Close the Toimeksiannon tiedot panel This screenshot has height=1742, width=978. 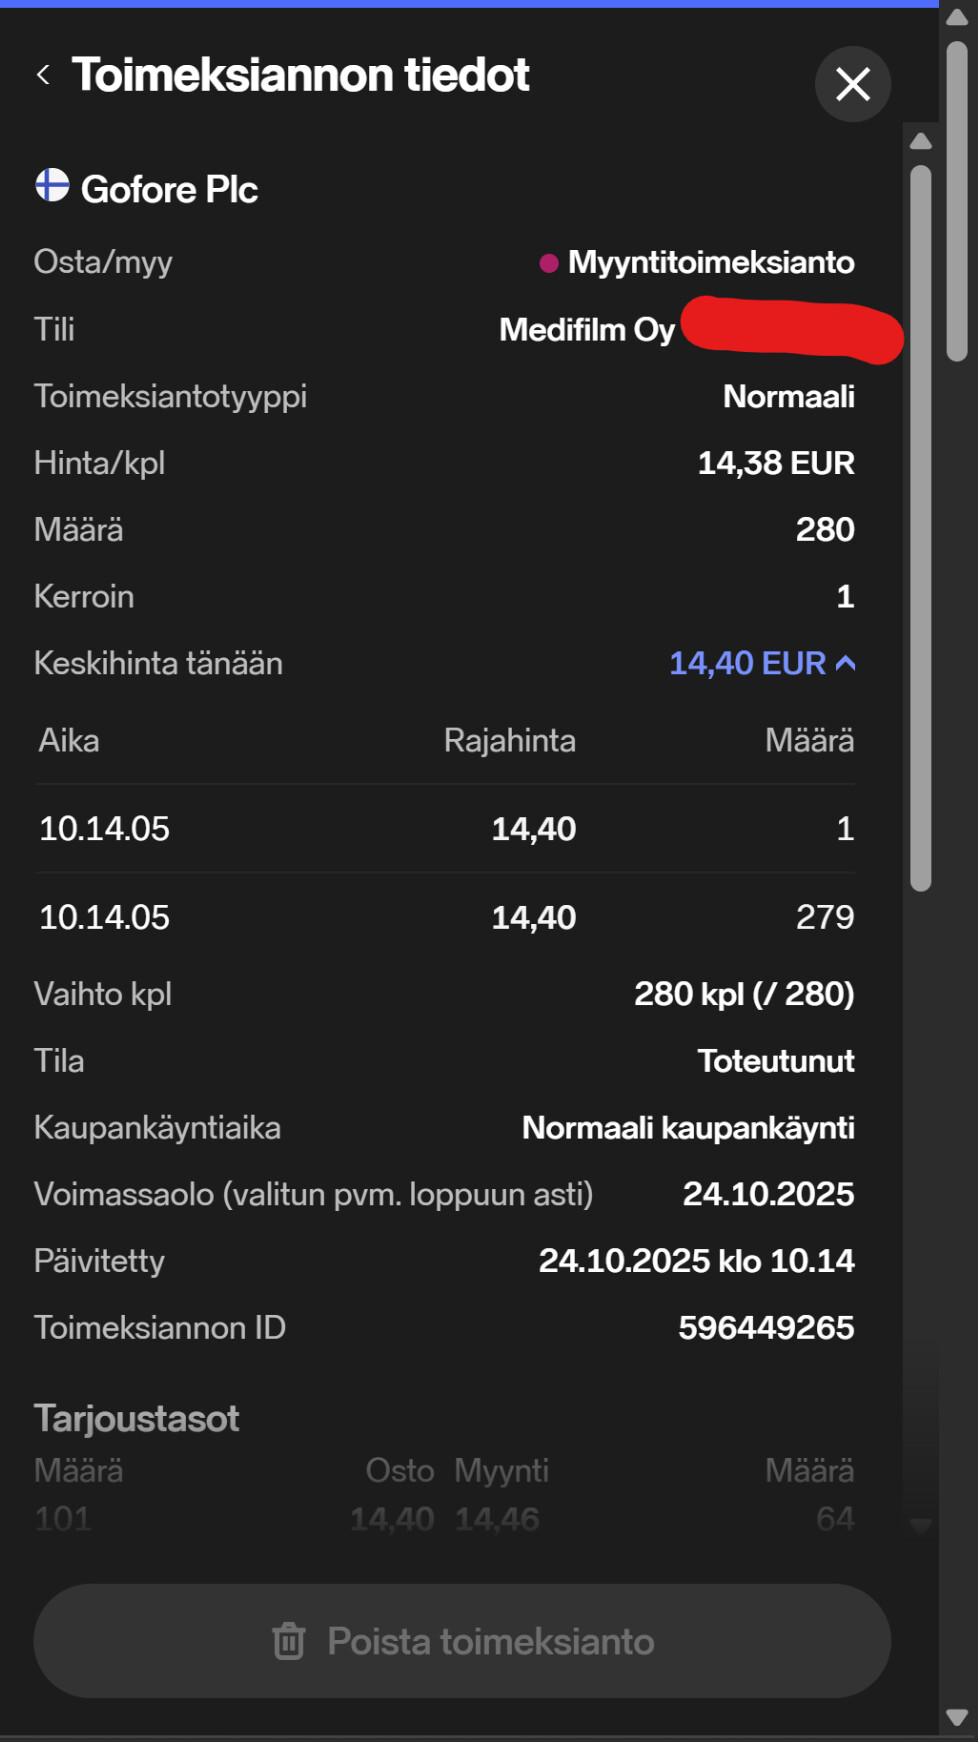[x=852, y=84]
